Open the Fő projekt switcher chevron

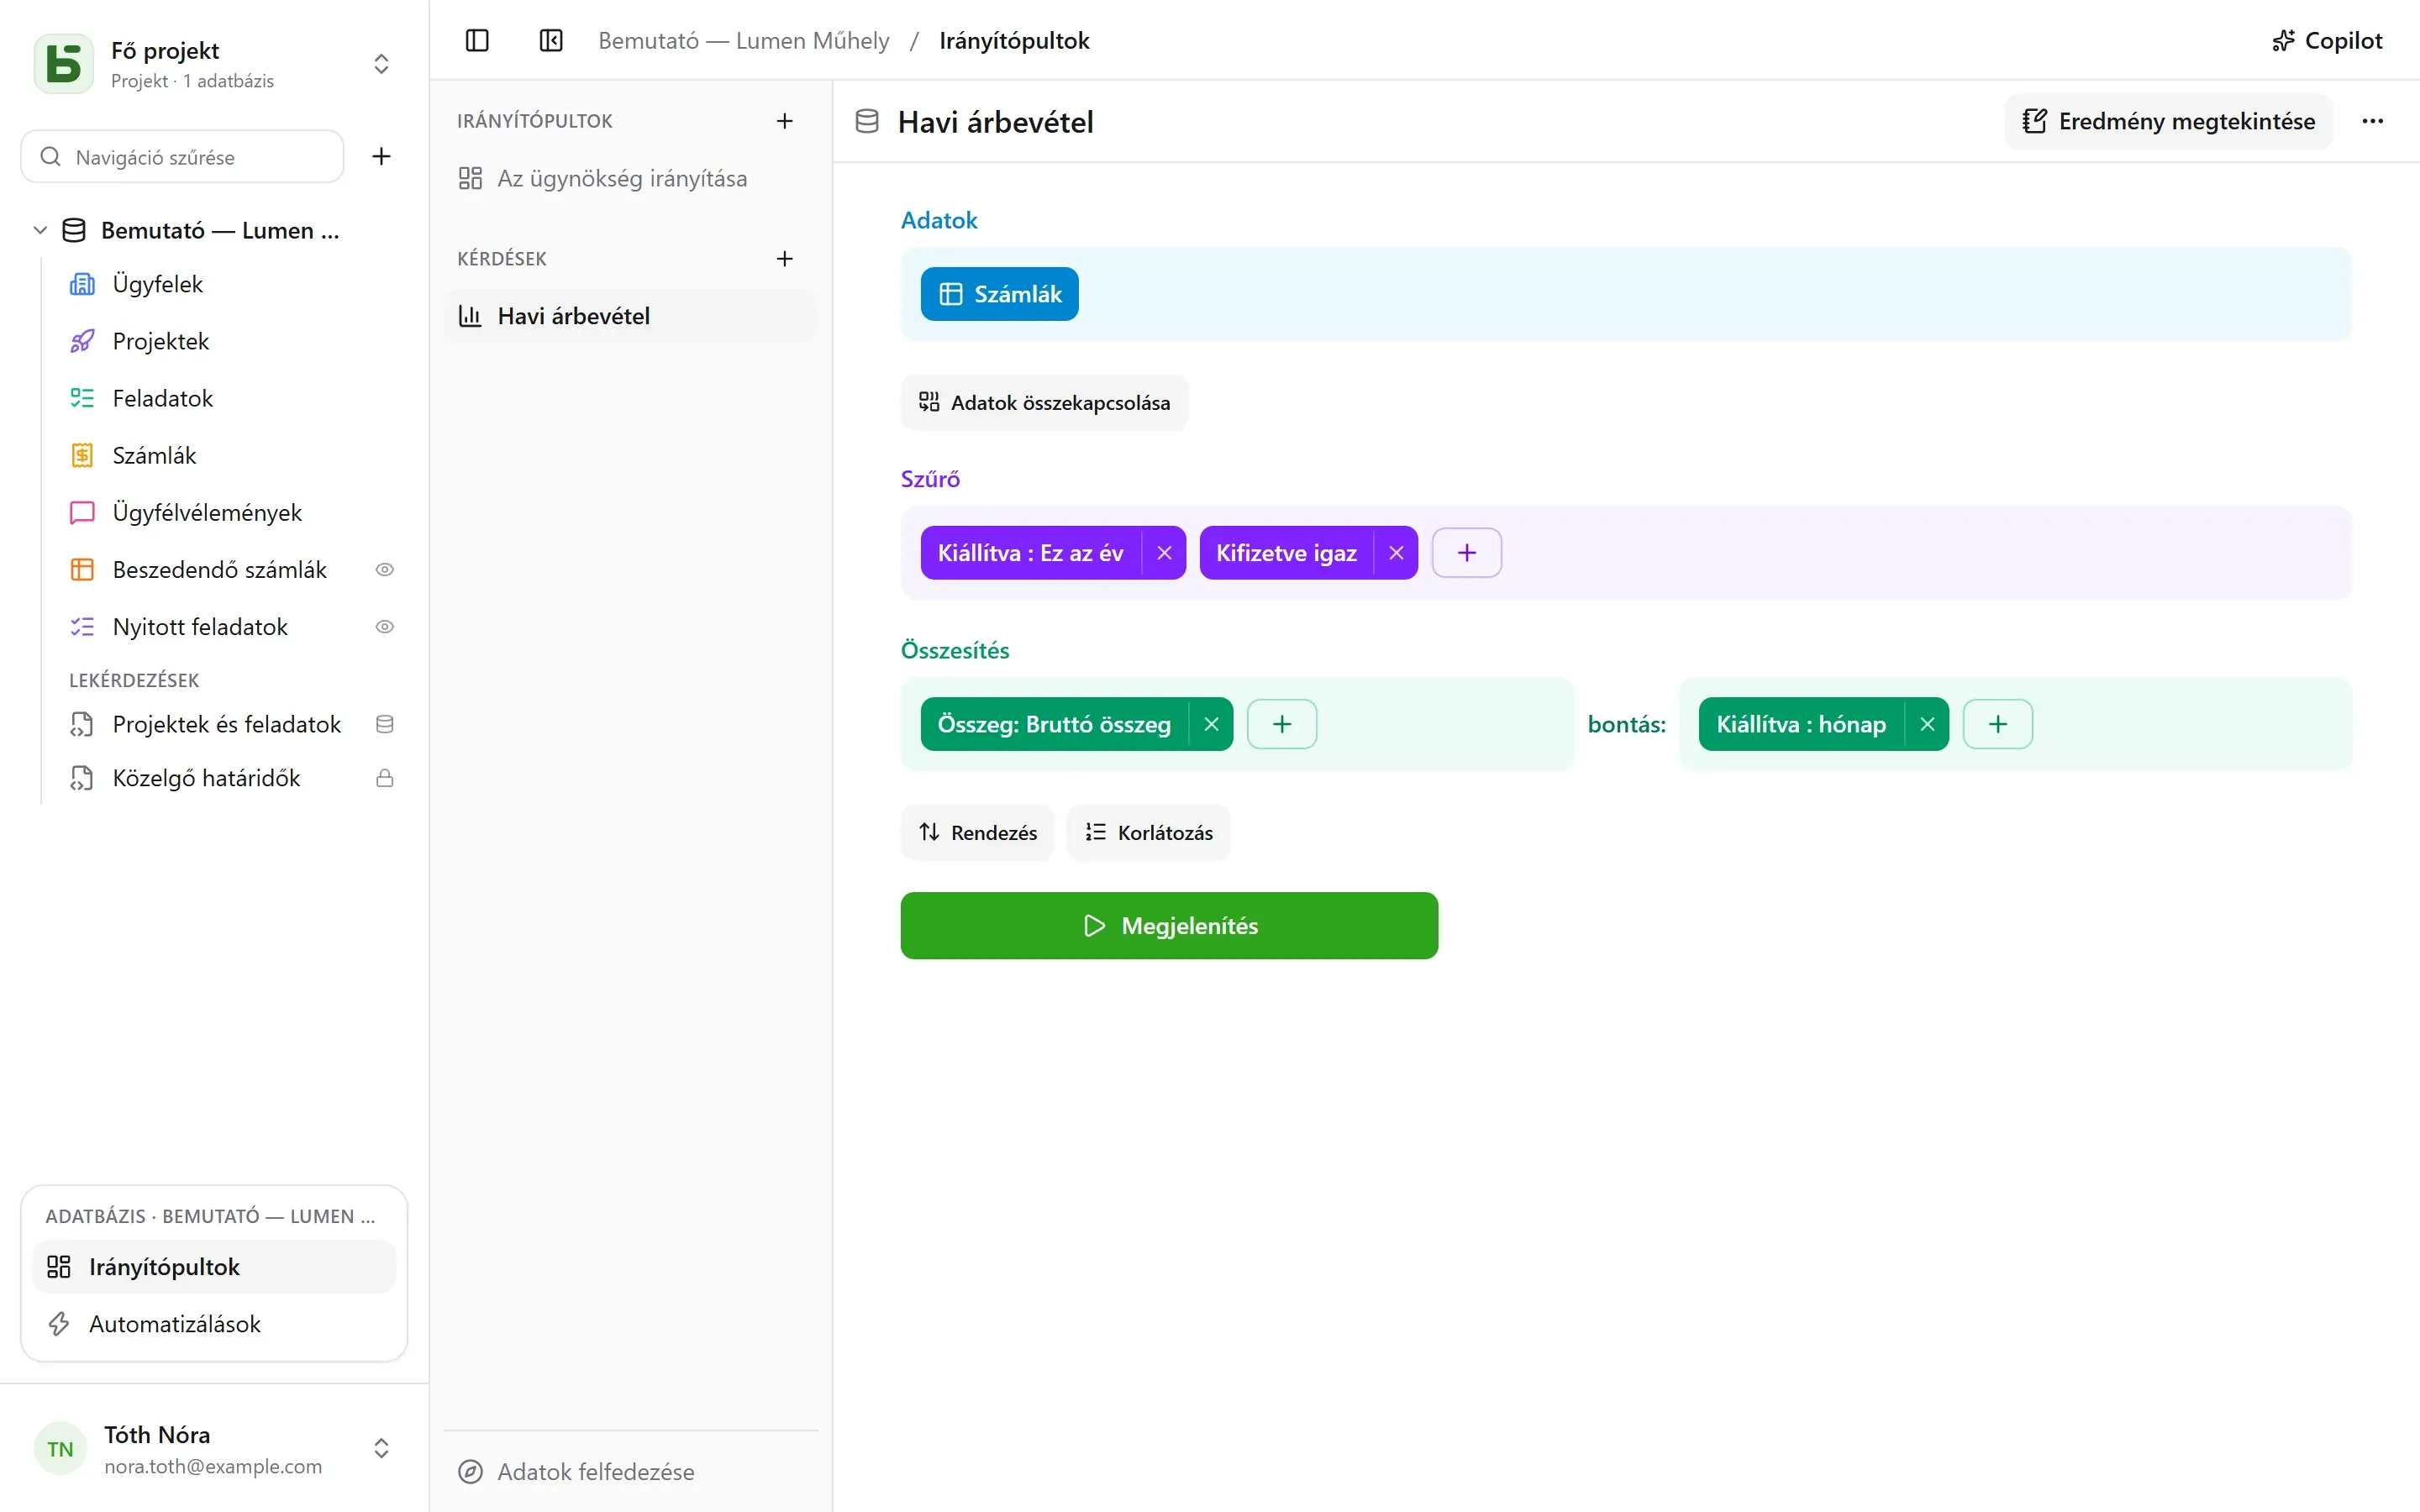click(x=381, y=63)
